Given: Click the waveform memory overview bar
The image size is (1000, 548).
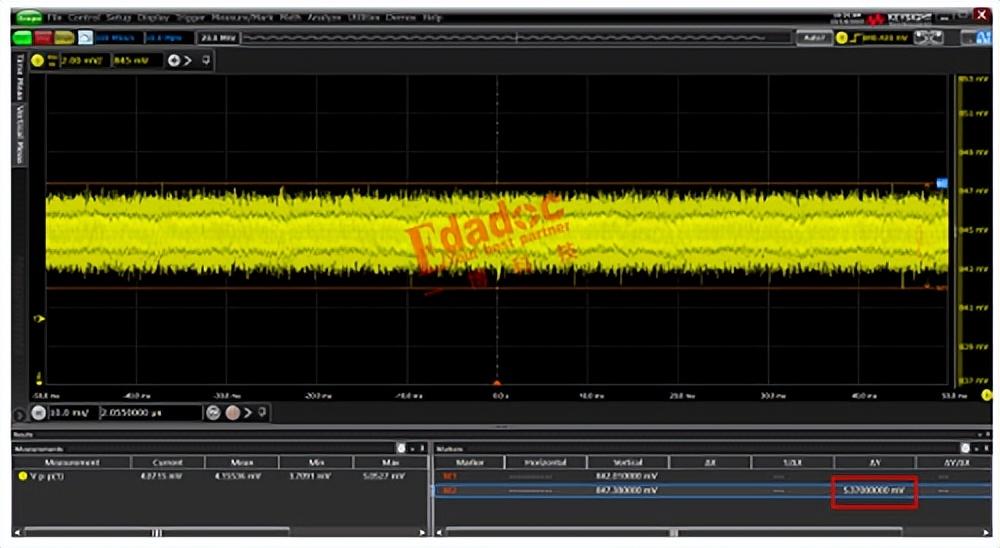Looking at the screenshot, I should [x=517, y=38].
